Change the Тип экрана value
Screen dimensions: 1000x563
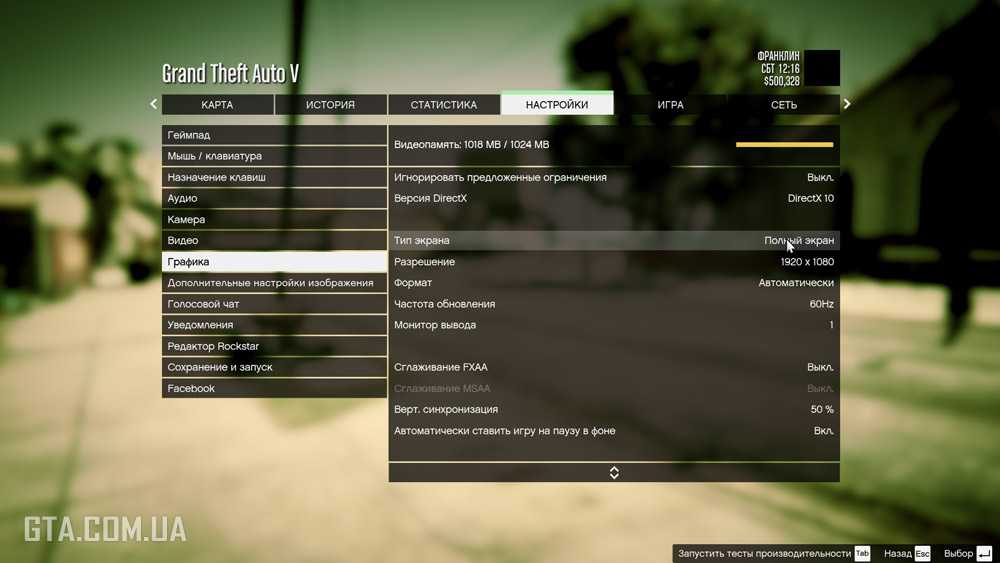pyautogui.click(x=614, y=240)
